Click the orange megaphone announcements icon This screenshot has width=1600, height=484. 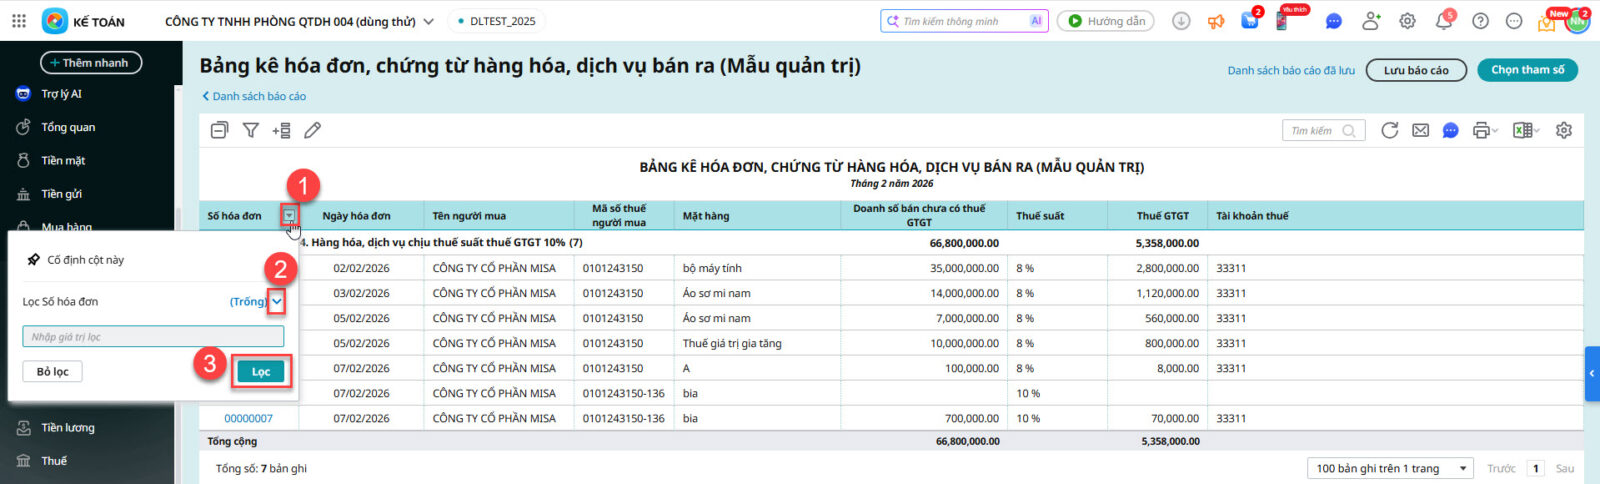click(x=1216, y=21)
